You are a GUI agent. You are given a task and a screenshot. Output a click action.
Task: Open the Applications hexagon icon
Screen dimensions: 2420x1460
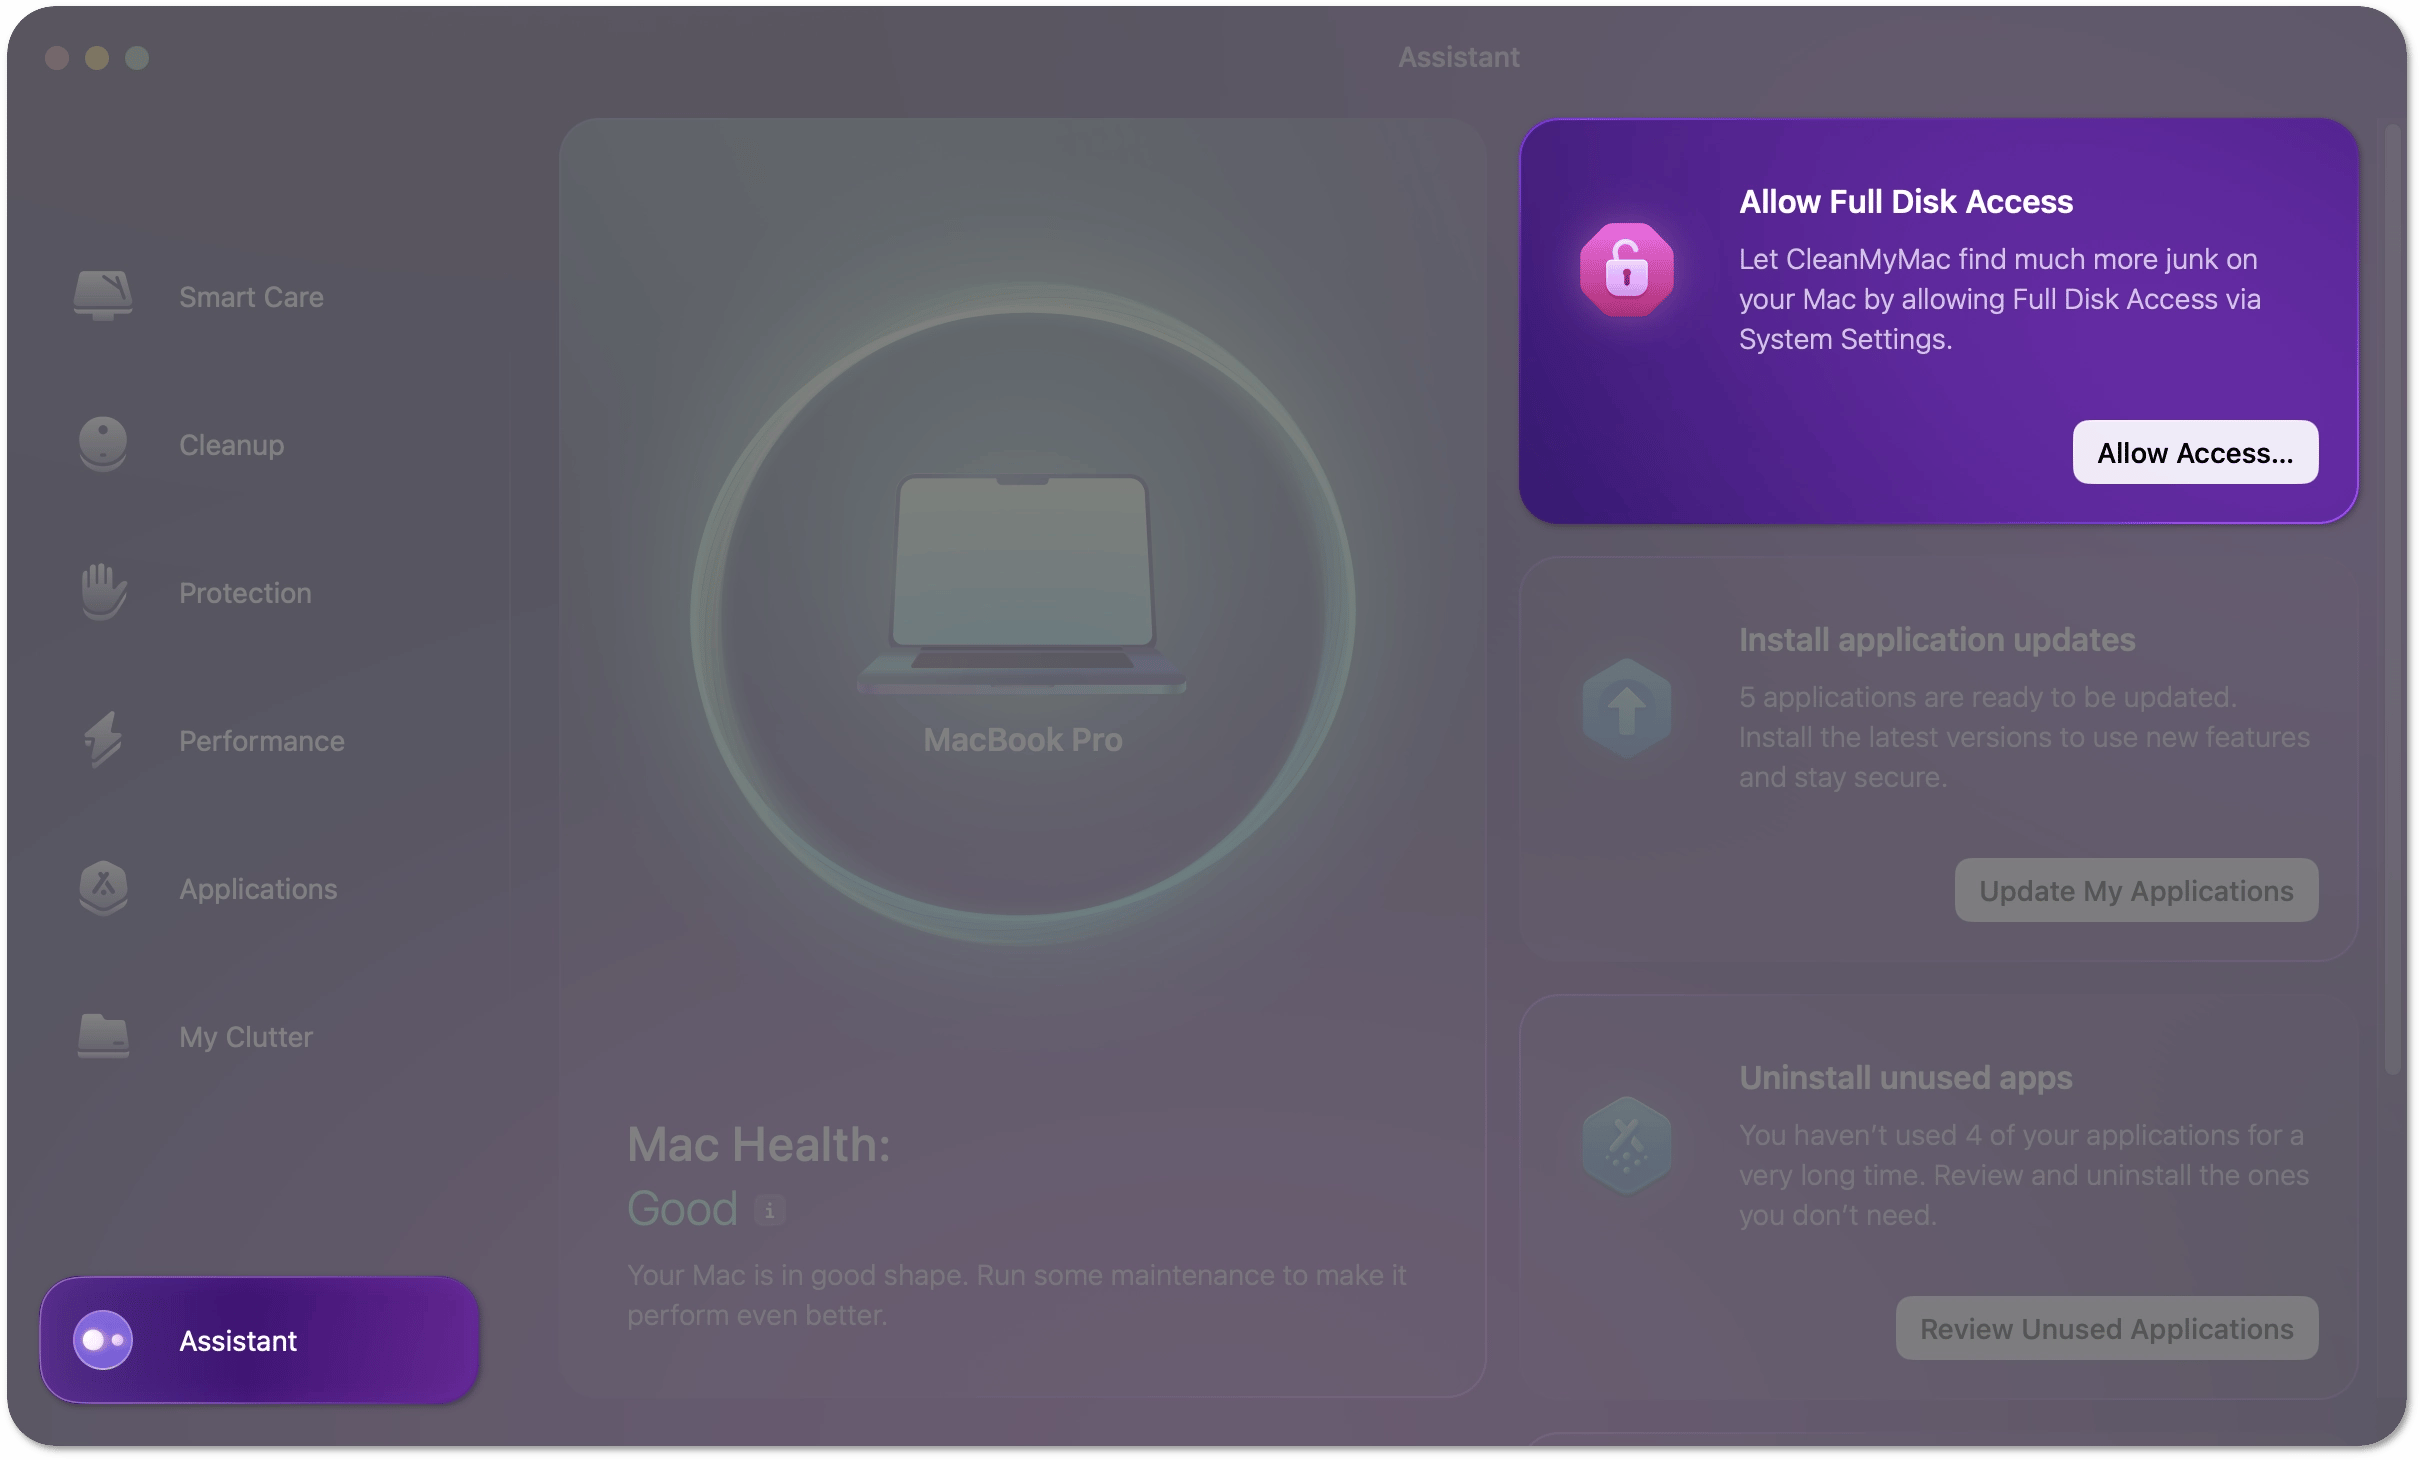[103, 888]
